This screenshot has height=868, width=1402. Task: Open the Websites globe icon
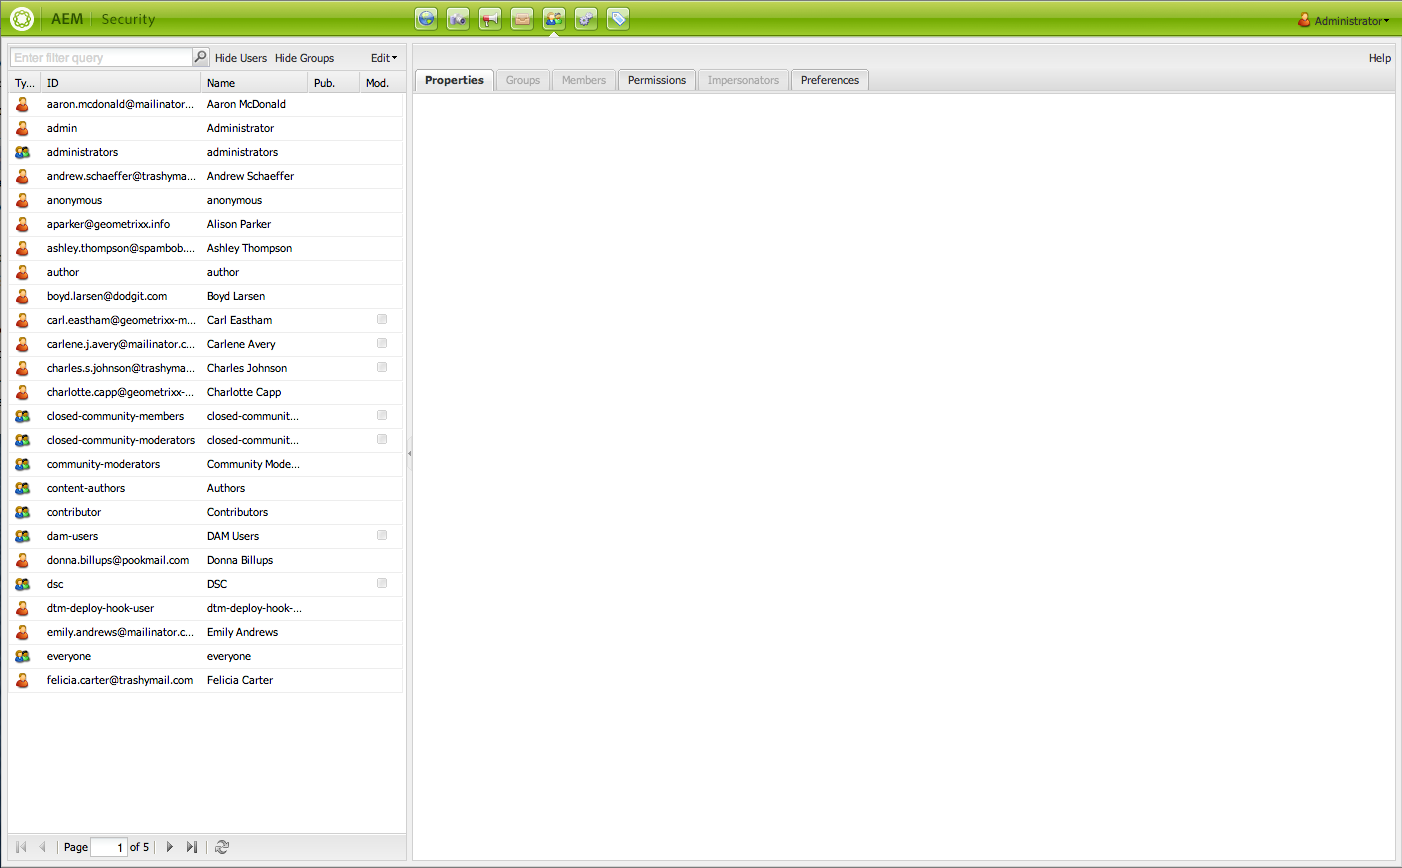point(426,19)
